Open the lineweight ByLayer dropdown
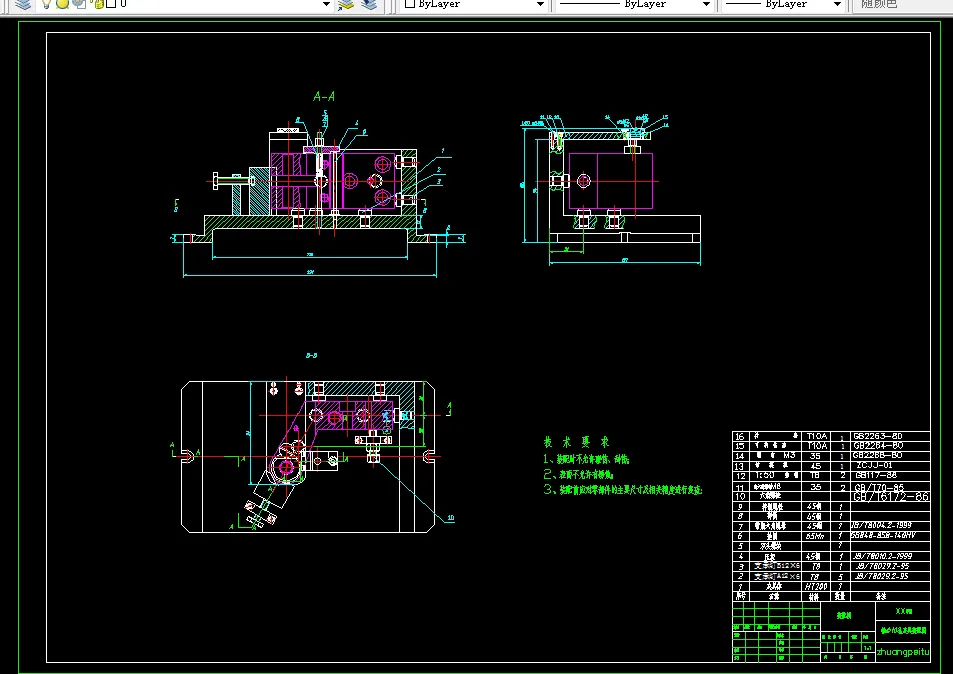This screenshot has height=674, width=953. point(837,4)
